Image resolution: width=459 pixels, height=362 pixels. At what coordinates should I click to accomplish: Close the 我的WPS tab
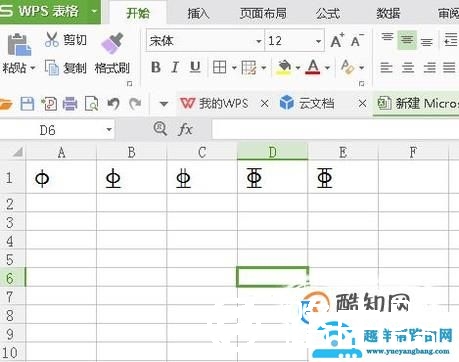264,104
